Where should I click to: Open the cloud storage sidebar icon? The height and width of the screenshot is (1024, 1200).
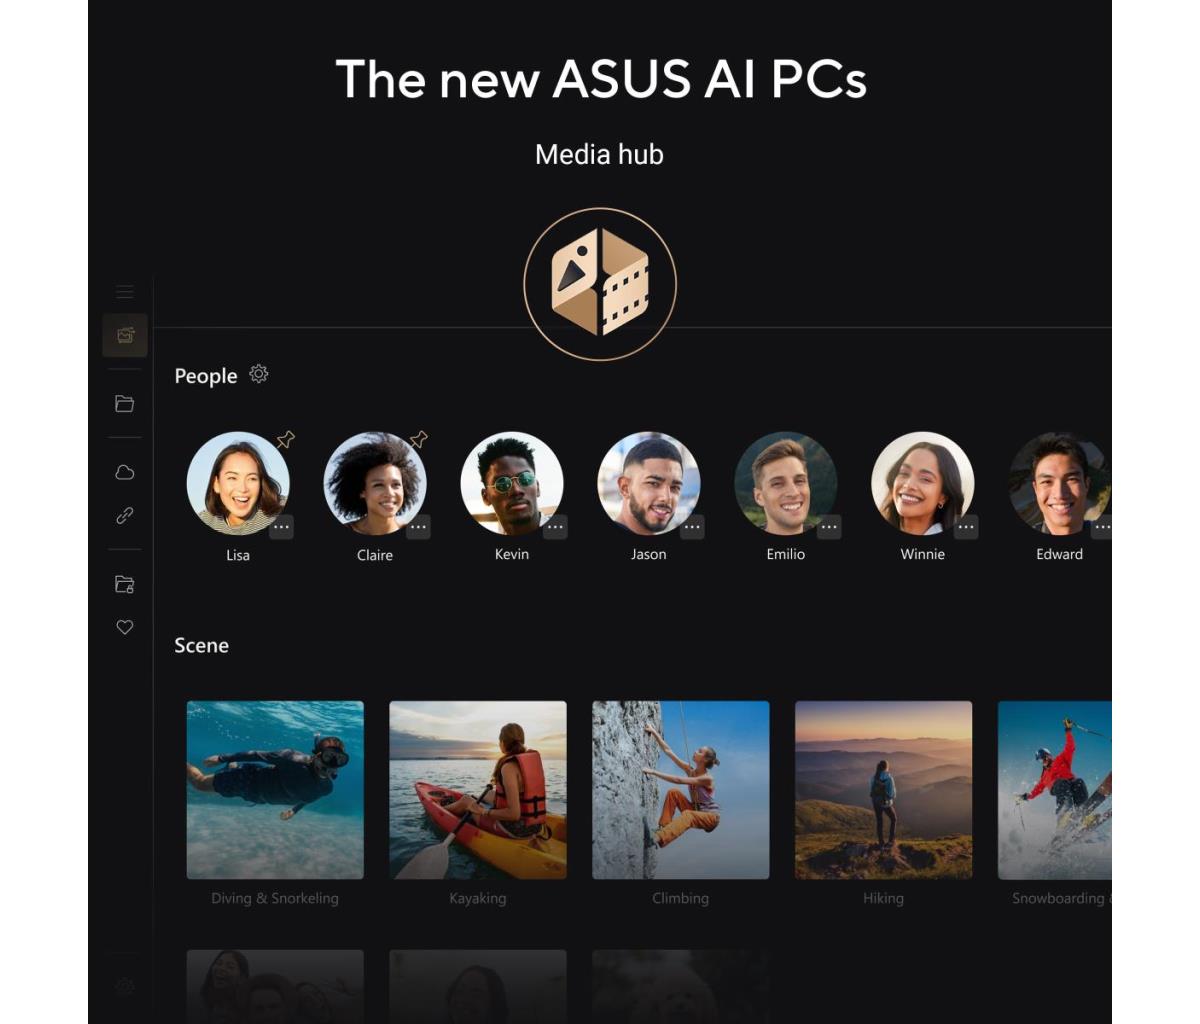coord(125,472)
